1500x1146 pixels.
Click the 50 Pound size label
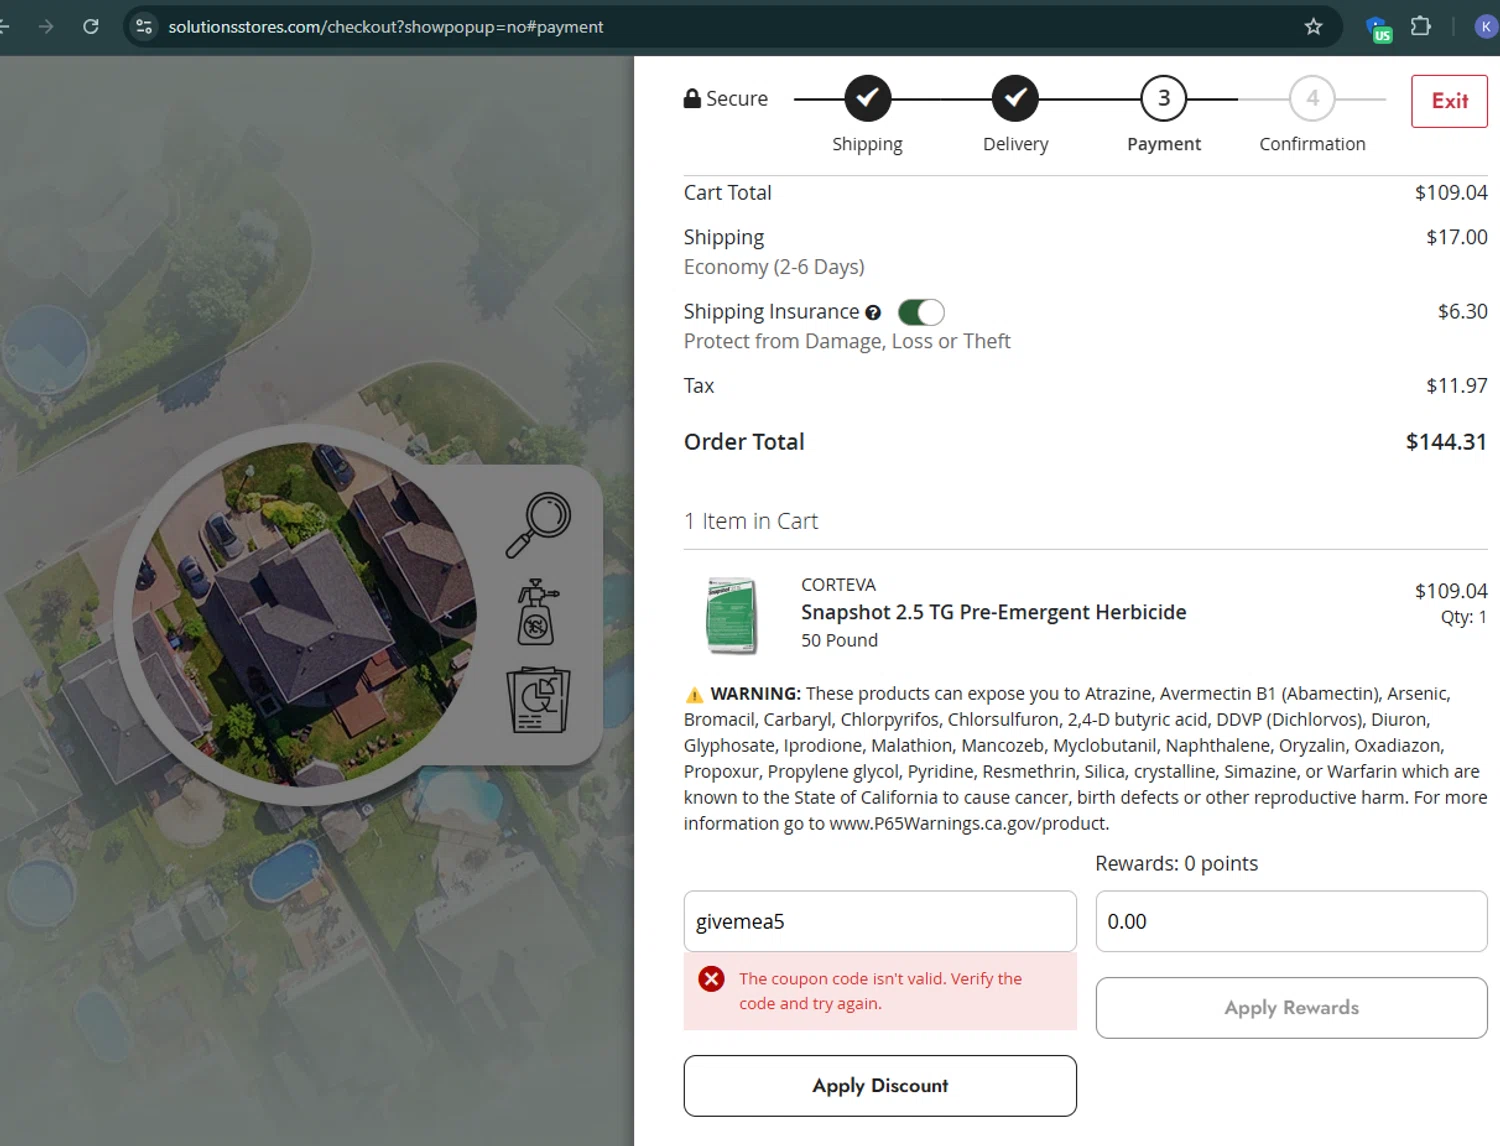point(839,641)
